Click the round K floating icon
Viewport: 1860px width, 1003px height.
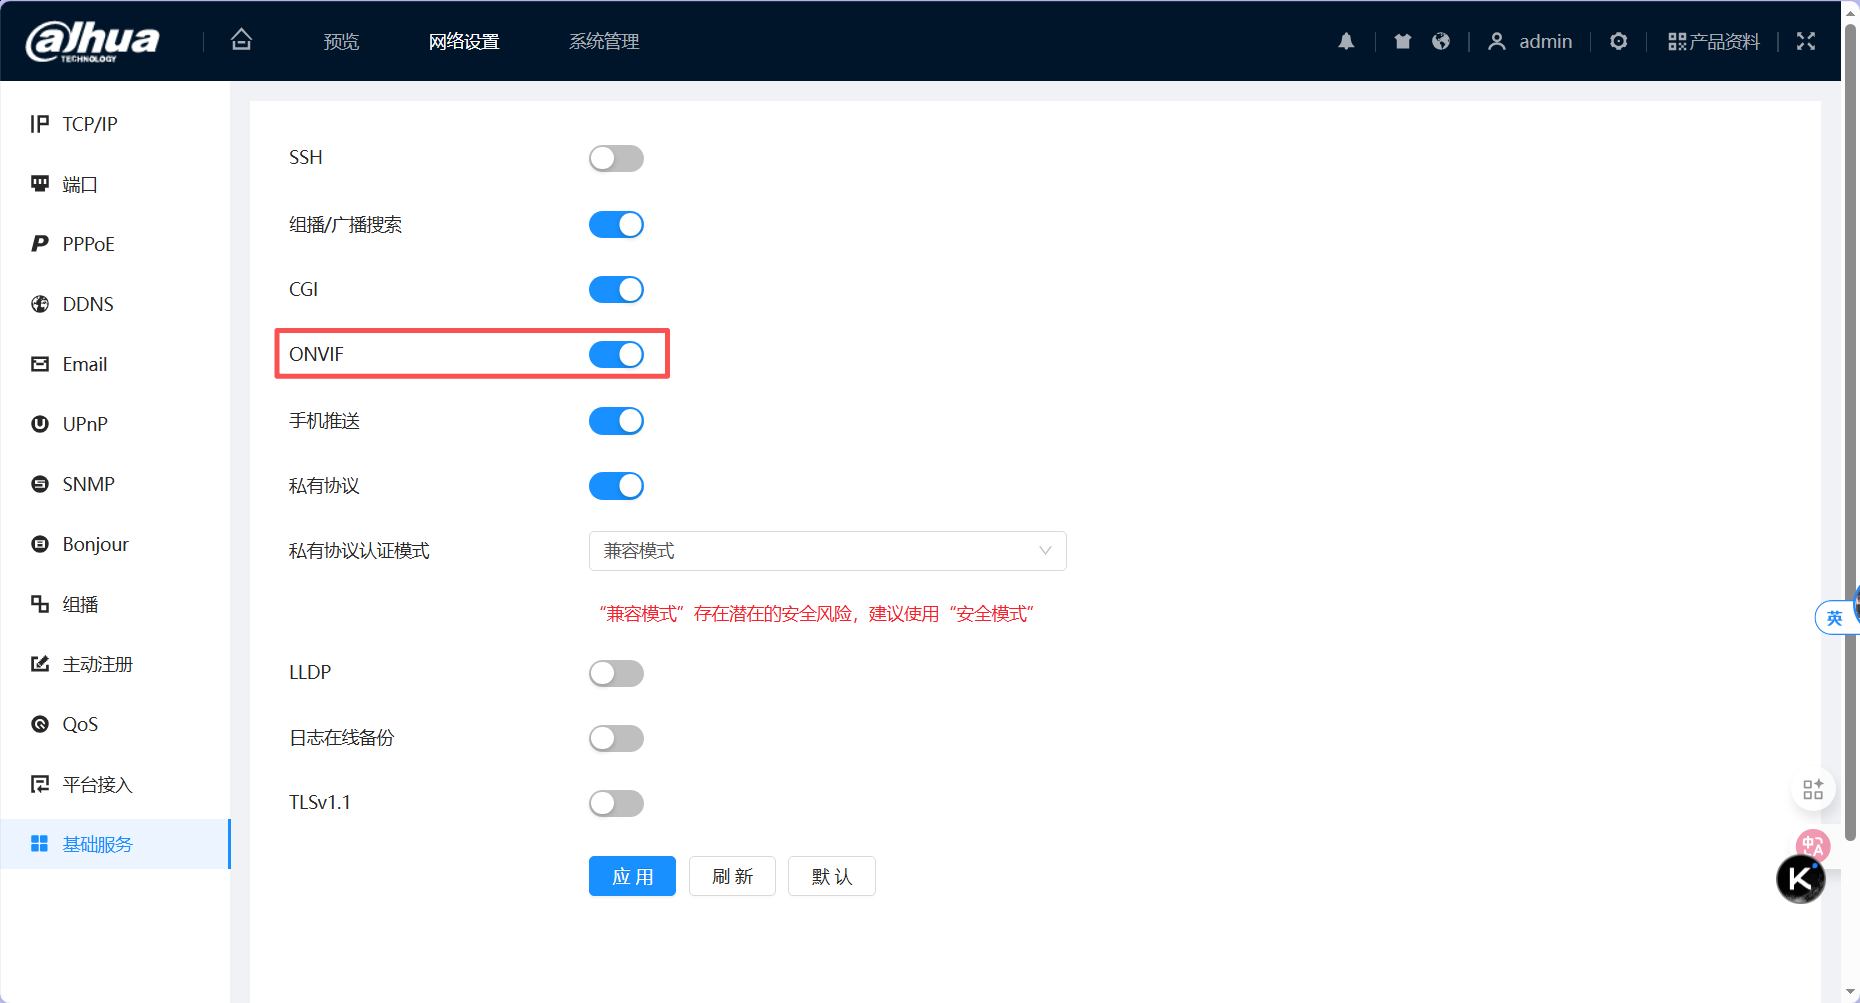click(1800, 879)
